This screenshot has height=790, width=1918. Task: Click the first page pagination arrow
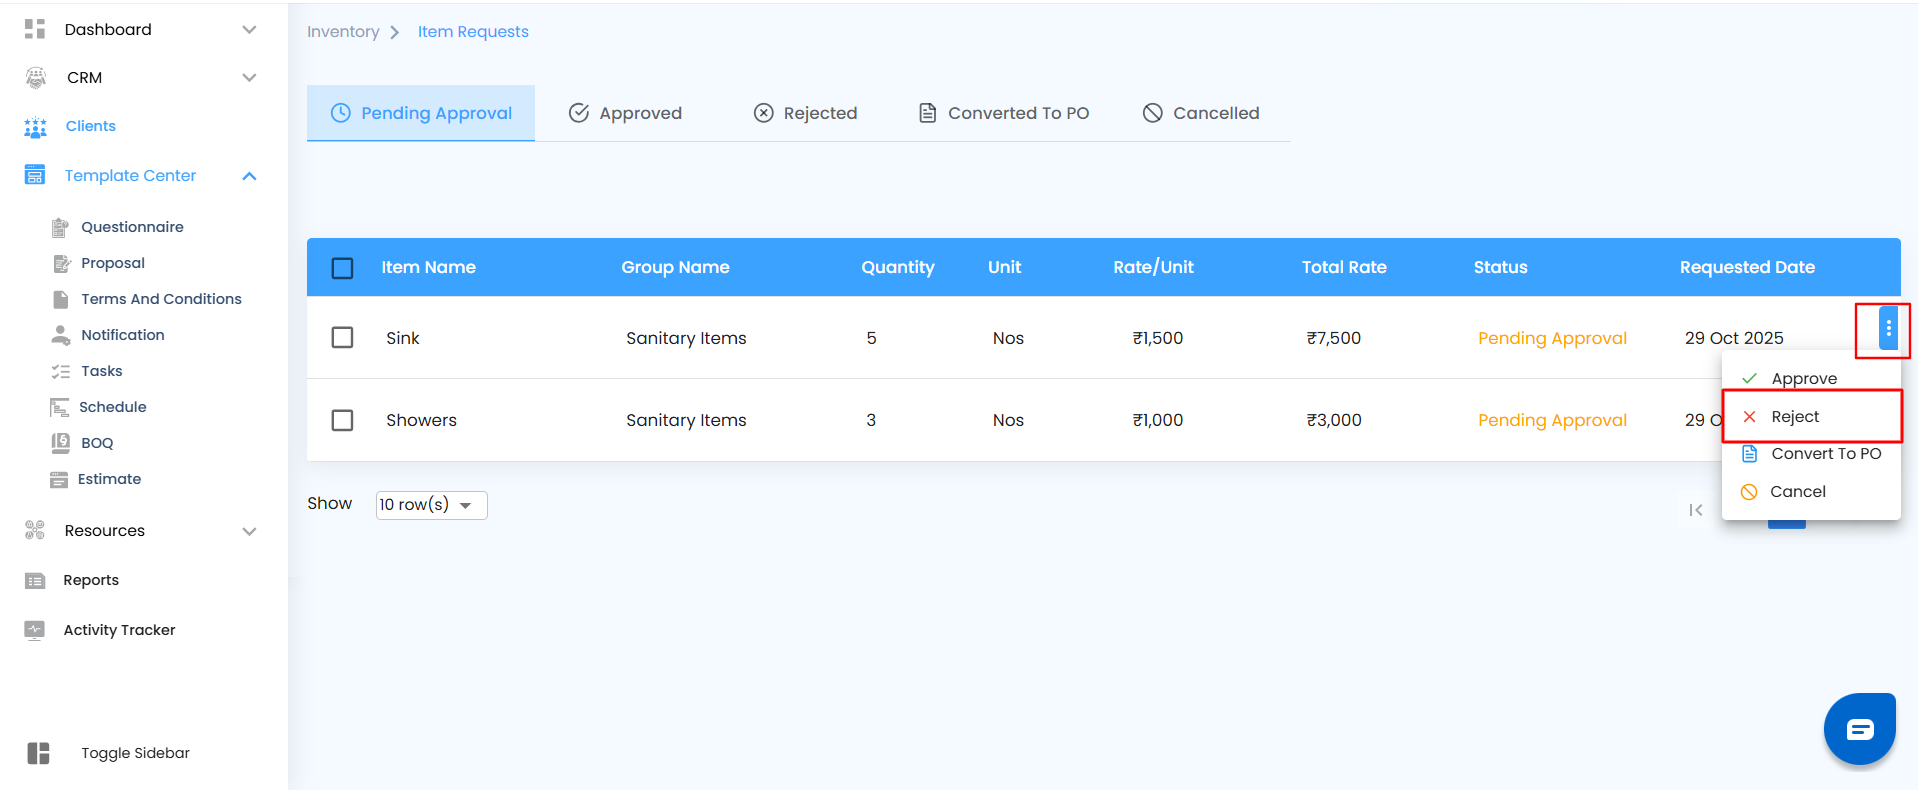click(1695, 510)
